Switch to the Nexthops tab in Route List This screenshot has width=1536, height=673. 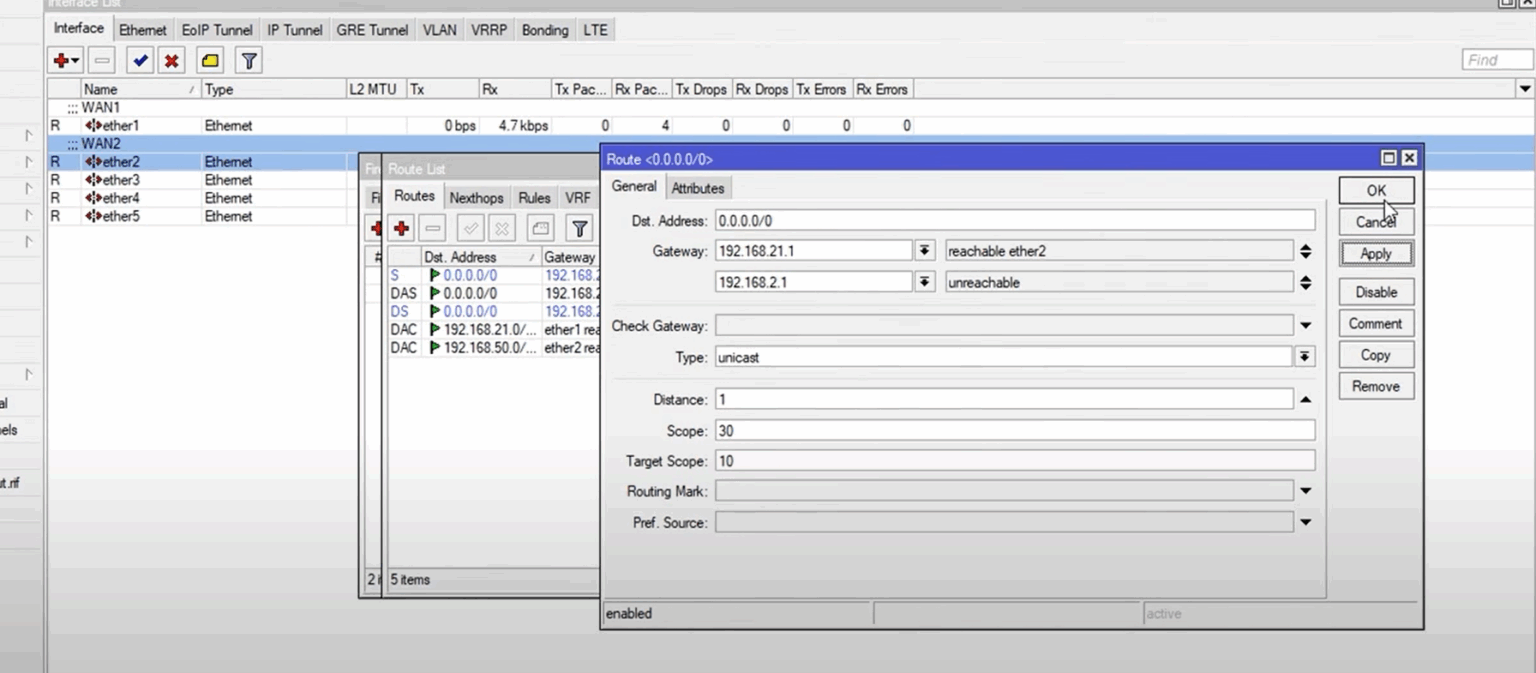[x=476, y=198]
